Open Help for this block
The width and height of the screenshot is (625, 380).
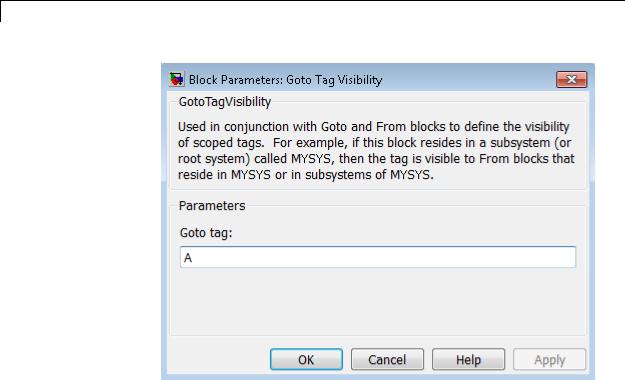pos(468,360)
